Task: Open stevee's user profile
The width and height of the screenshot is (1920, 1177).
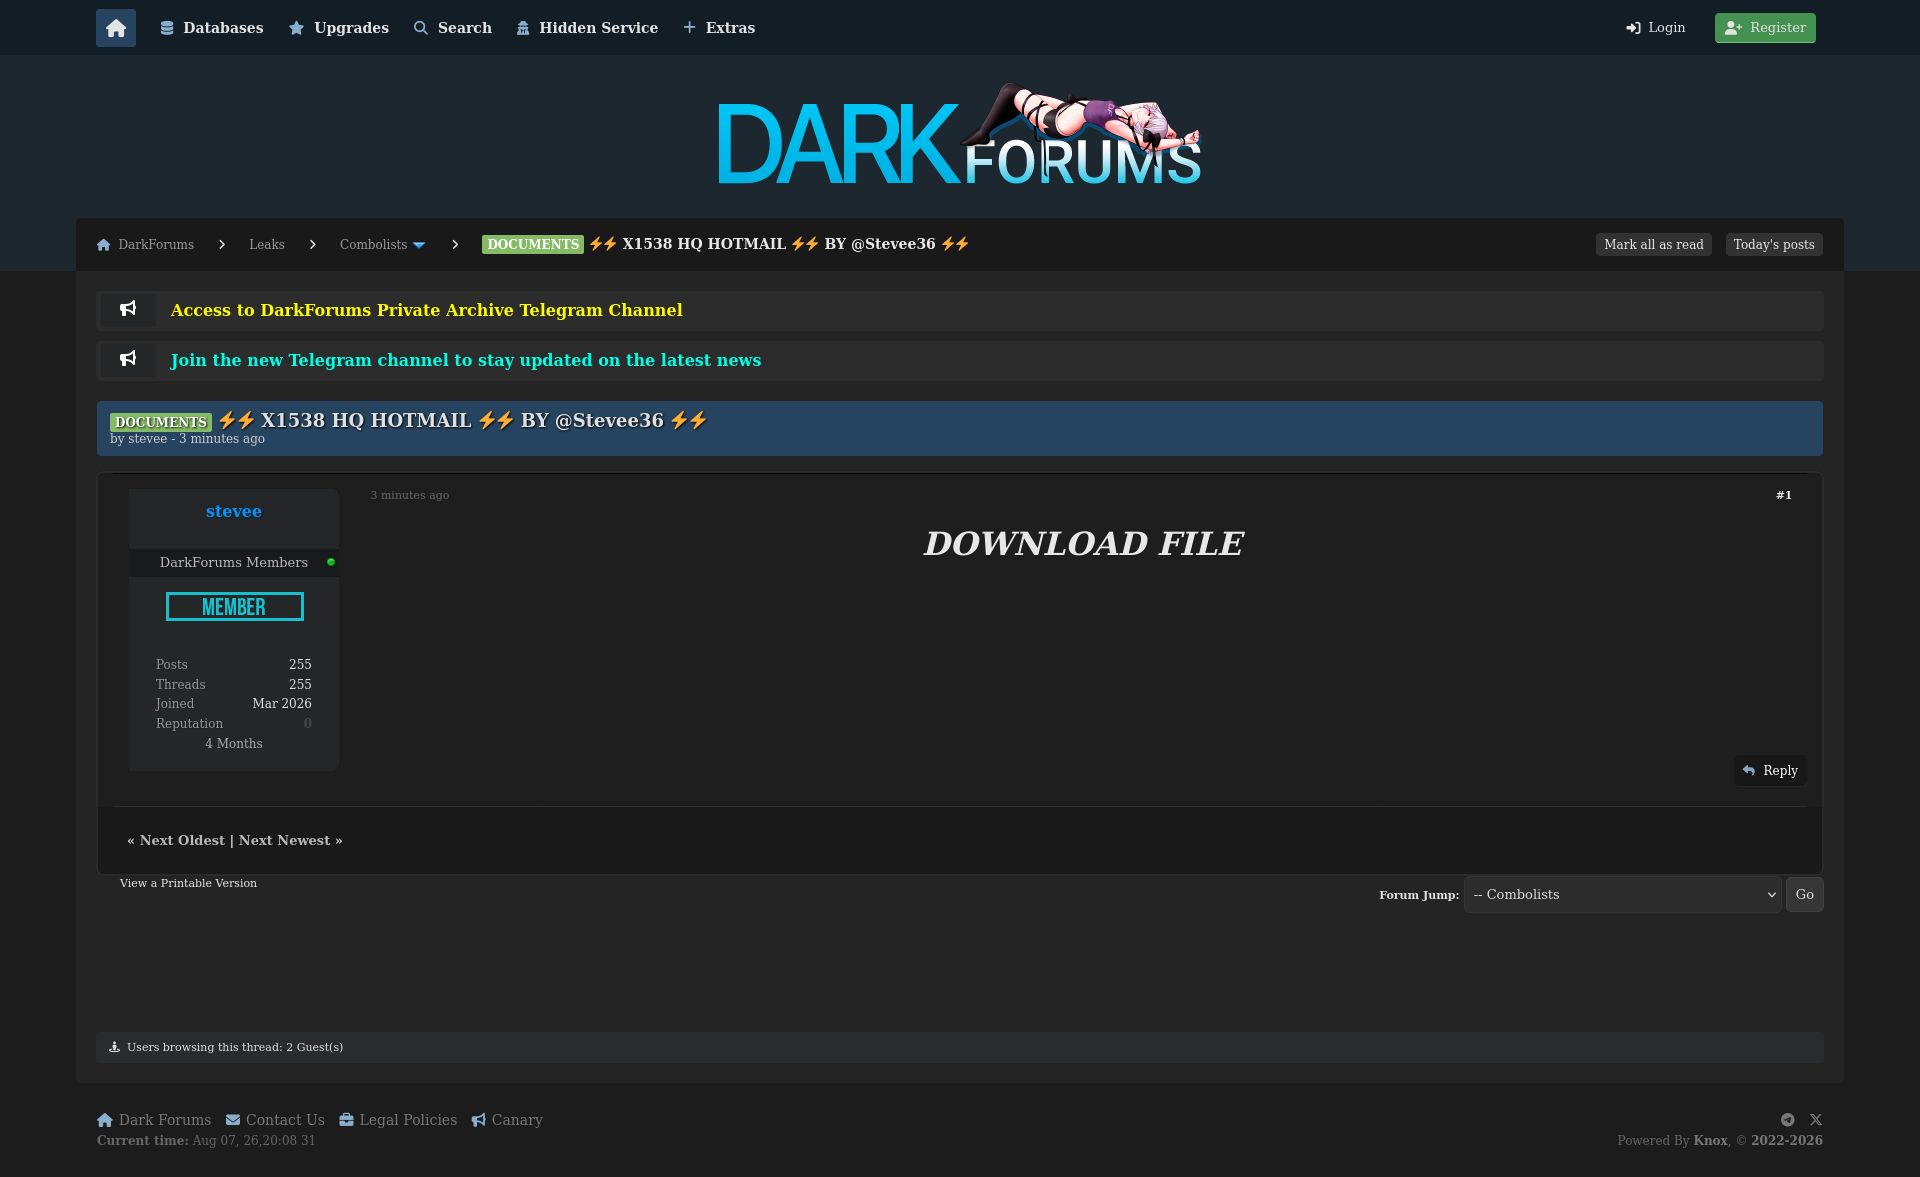Action: (234, 511)
